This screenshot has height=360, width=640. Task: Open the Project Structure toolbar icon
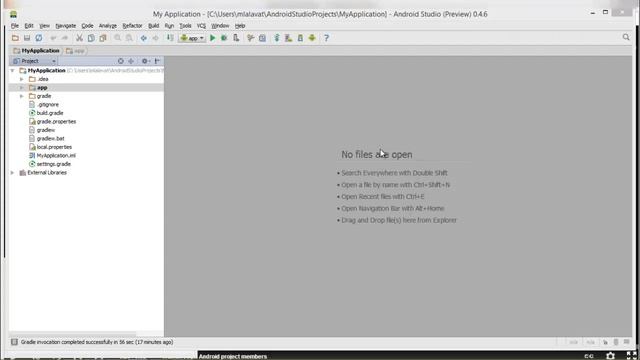click(x=262, y=38)
